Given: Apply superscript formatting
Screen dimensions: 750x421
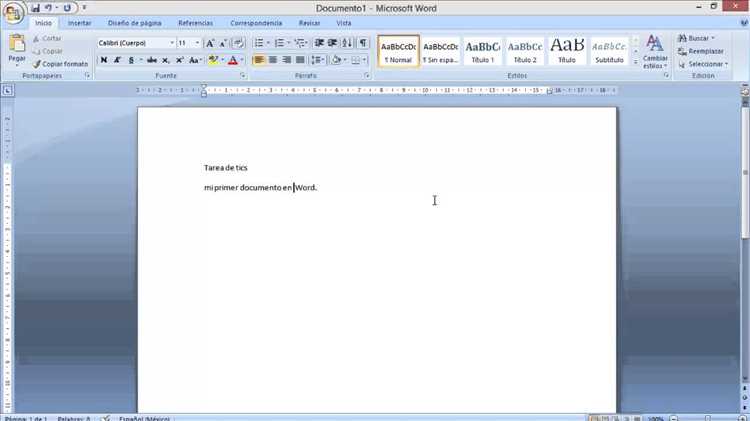Looking at the screenshot, I should click(179, 60).
